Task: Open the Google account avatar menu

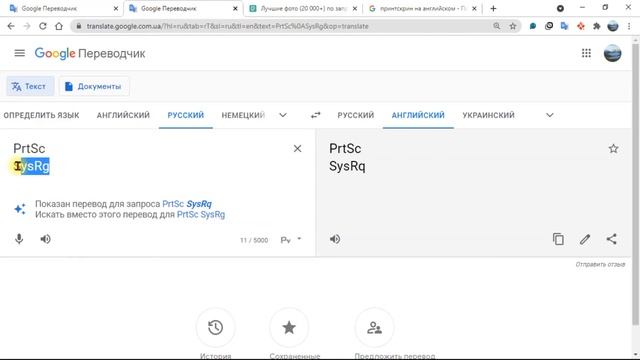Action: pos(612,53)
